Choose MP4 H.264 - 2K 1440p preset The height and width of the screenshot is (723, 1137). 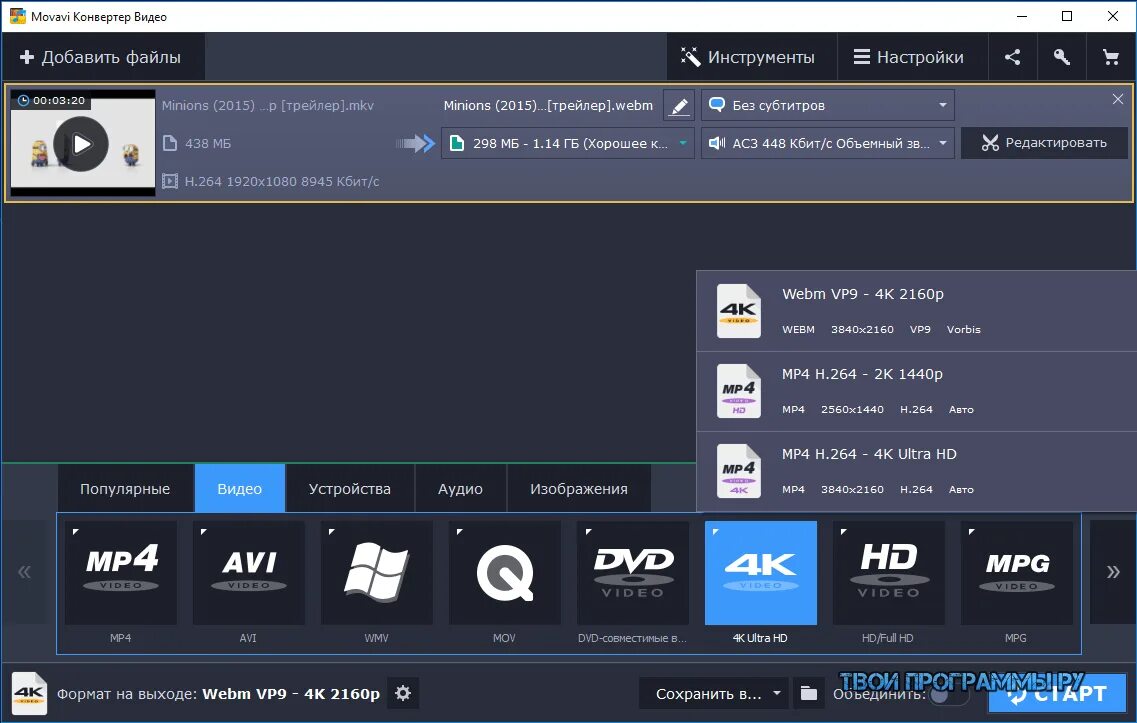[916, 392]
